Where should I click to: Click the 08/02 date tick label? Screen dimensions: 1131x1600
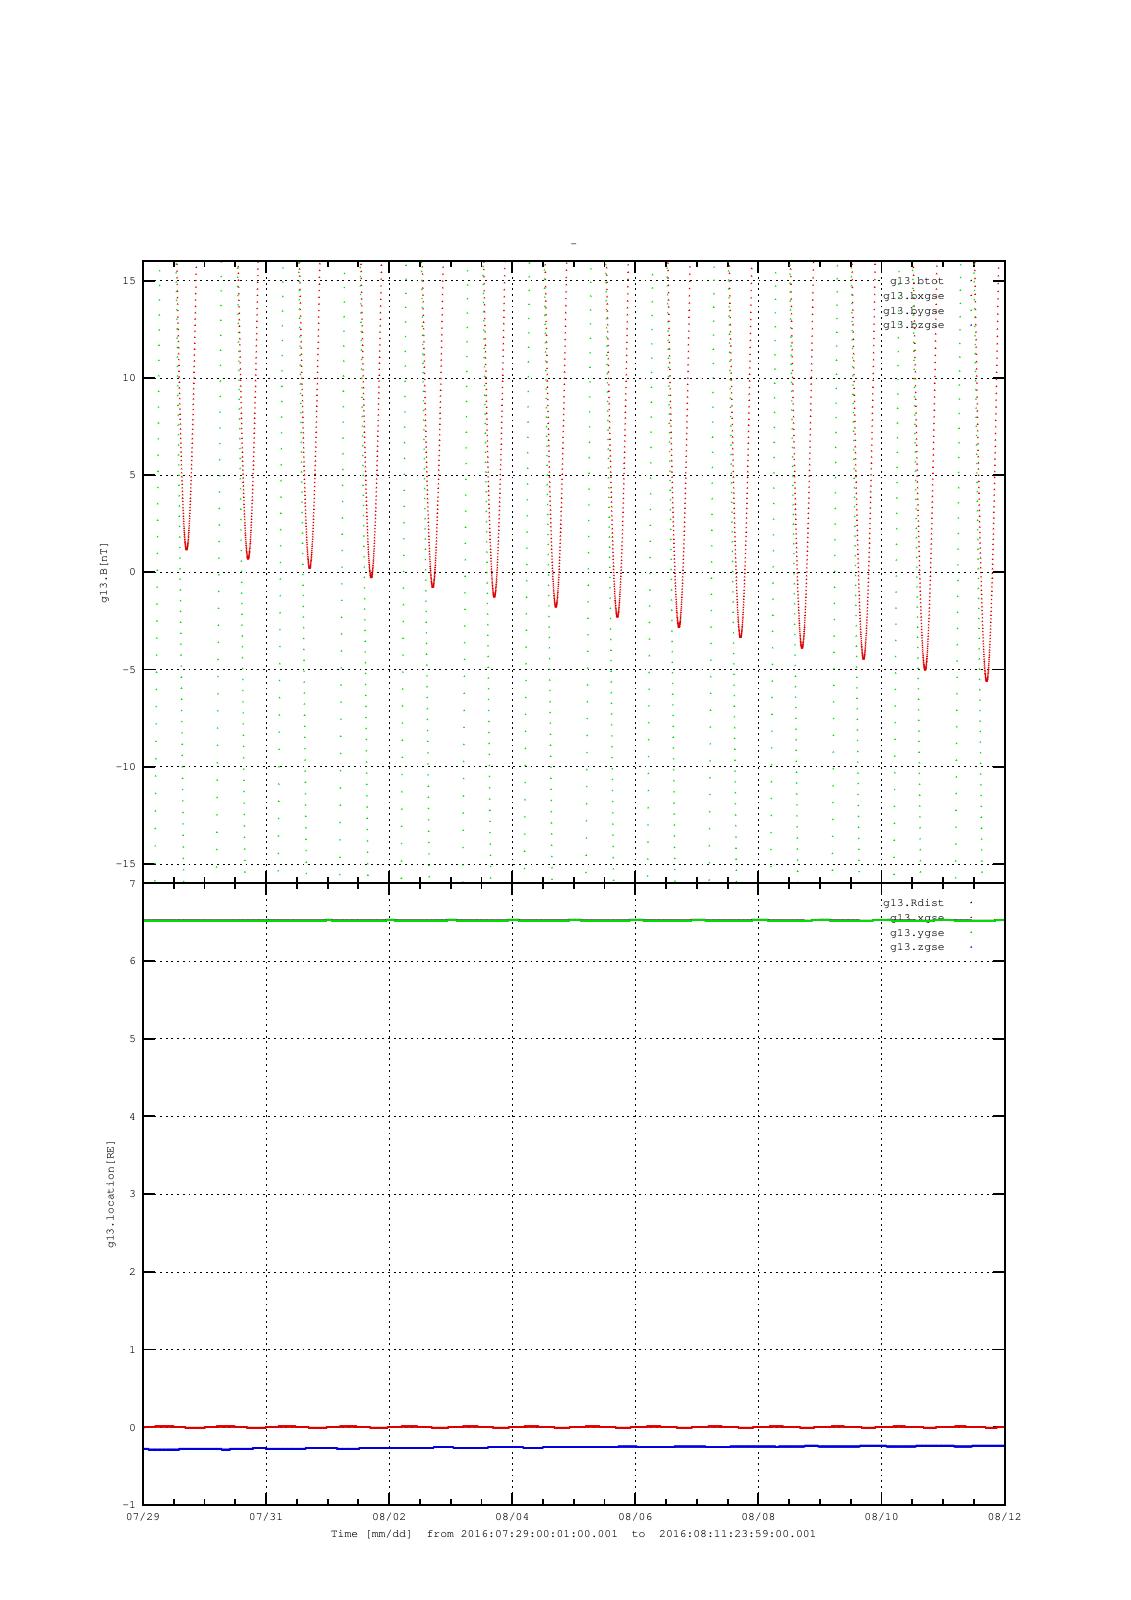click(389, 1516)
